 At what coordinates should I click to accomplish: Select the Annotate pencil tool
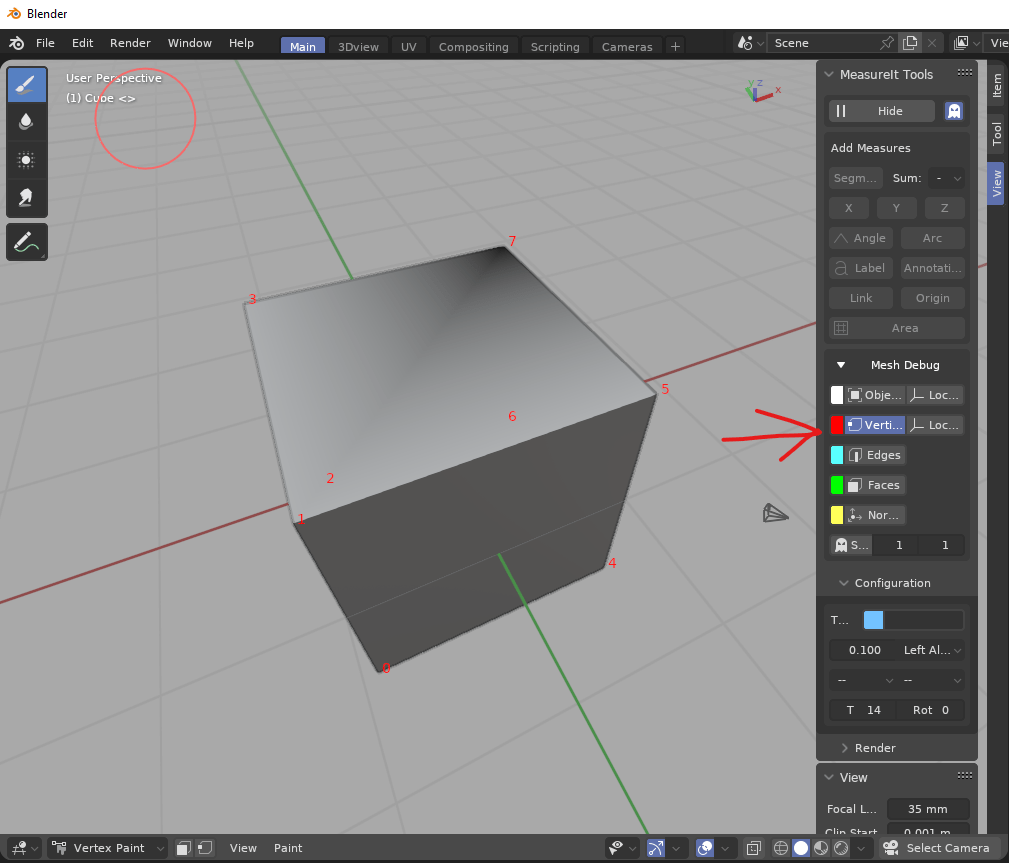coord(26,242)
